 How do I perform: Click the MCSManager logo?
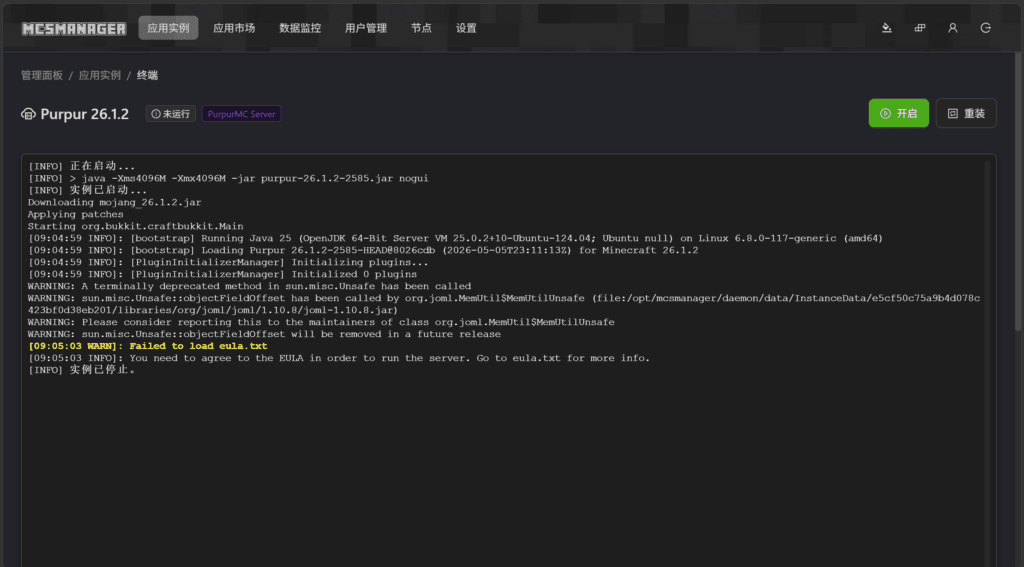click(x=74, y=28)
